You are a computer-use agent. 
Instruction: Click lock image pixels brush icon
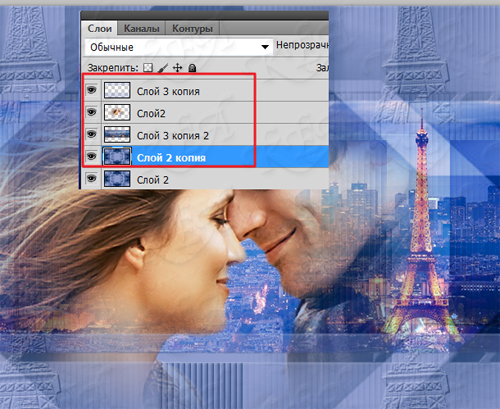163,68
